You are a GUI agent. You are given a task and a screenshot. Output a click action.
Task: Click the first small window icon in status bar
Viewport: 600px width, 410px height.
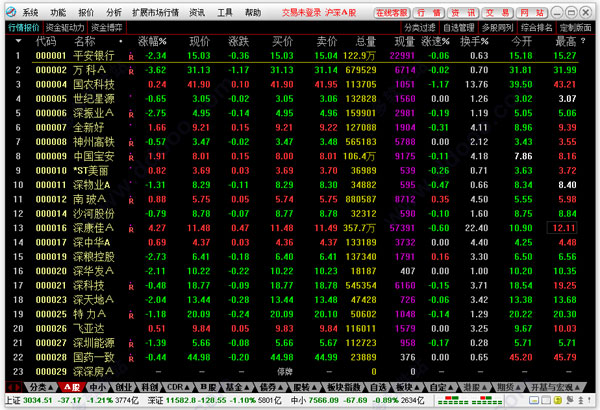coord(534,400)
